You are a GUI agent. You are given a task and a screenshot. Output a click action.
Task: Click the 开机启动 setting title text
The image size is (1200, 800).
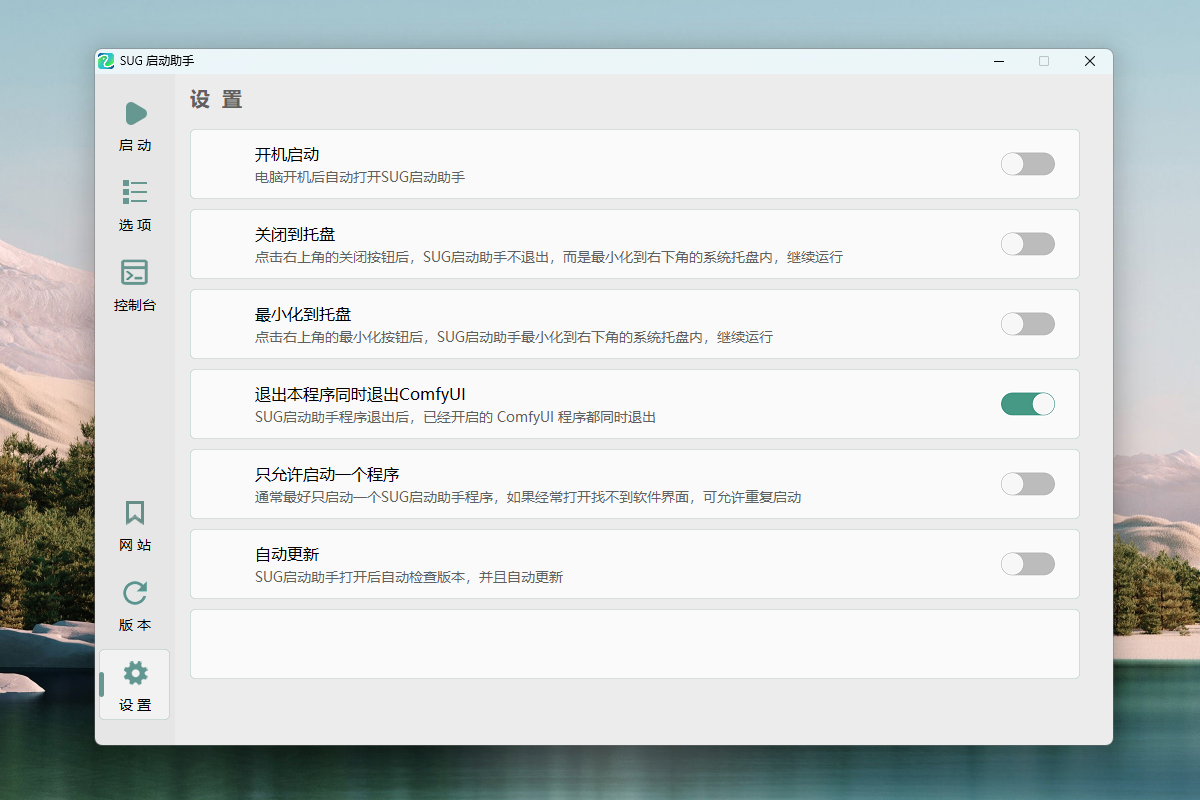click(287, 155)
